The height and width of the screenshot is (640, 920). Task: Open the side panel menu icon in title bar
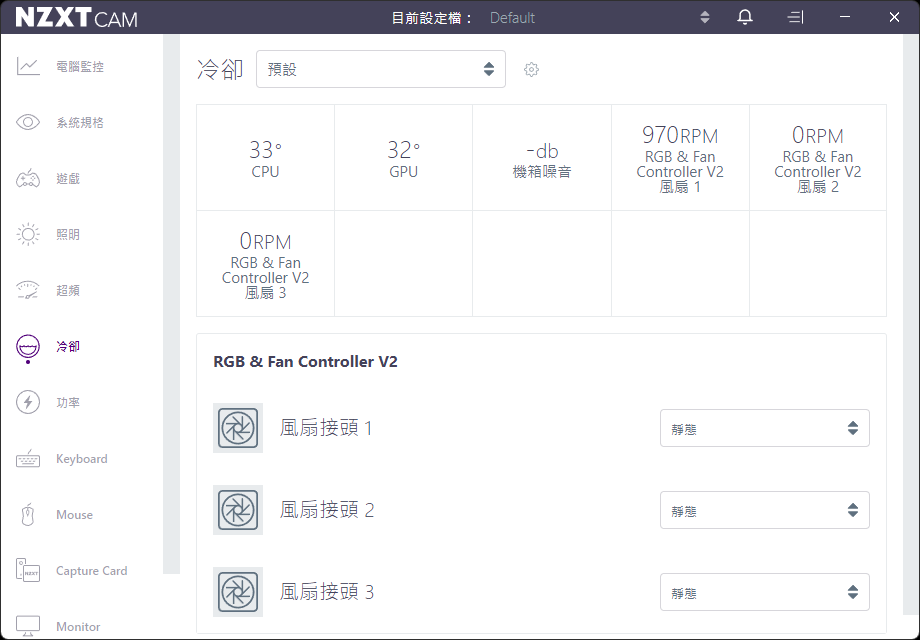(x=795, y=17)
